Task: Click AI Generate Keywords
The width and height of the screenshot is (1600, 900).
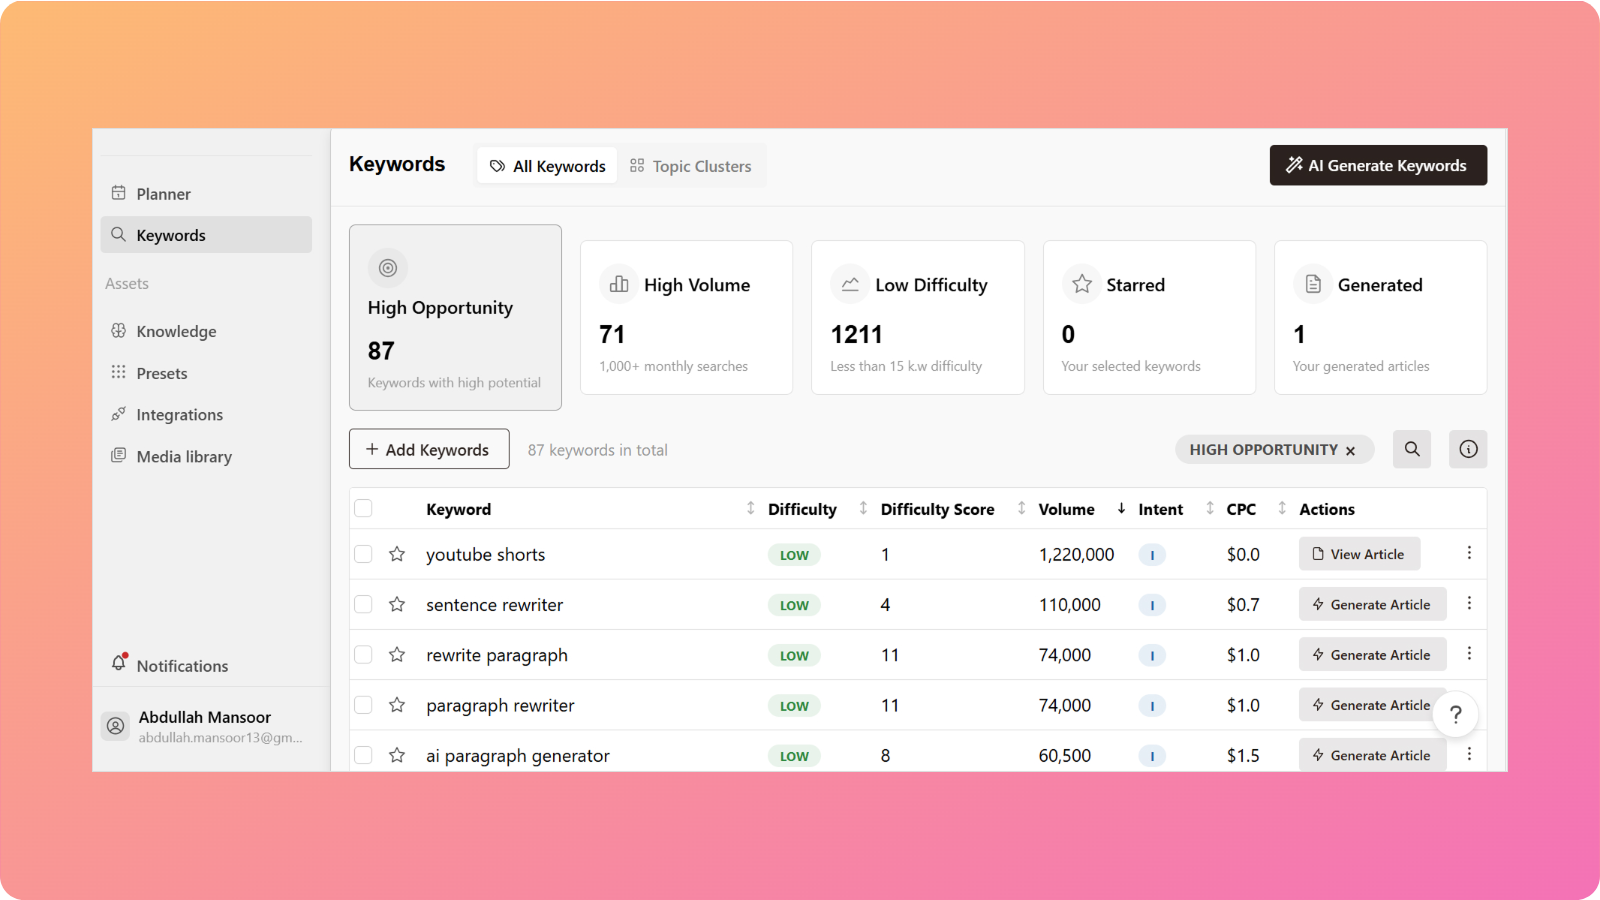Action: pos(1377,165)
